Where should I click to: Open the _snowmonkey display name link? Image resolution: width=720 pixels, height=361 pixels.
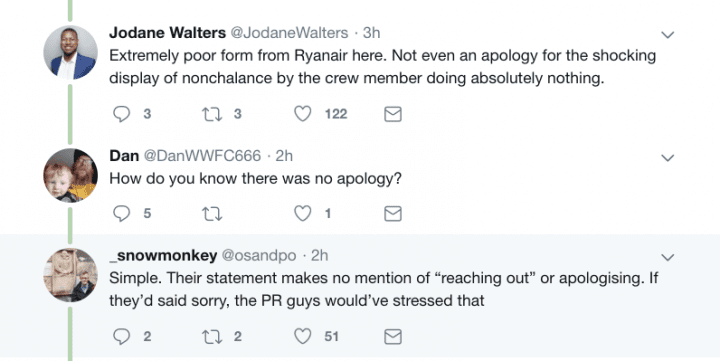pos(163,255)
